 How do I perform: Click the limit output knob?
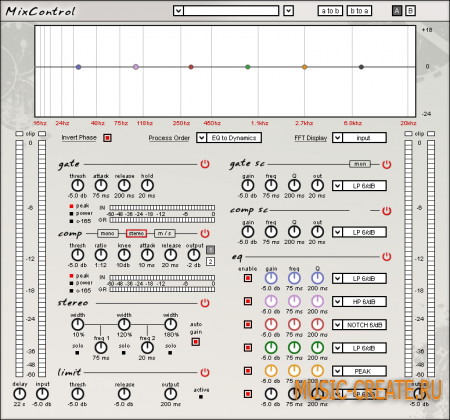[170, 394]
